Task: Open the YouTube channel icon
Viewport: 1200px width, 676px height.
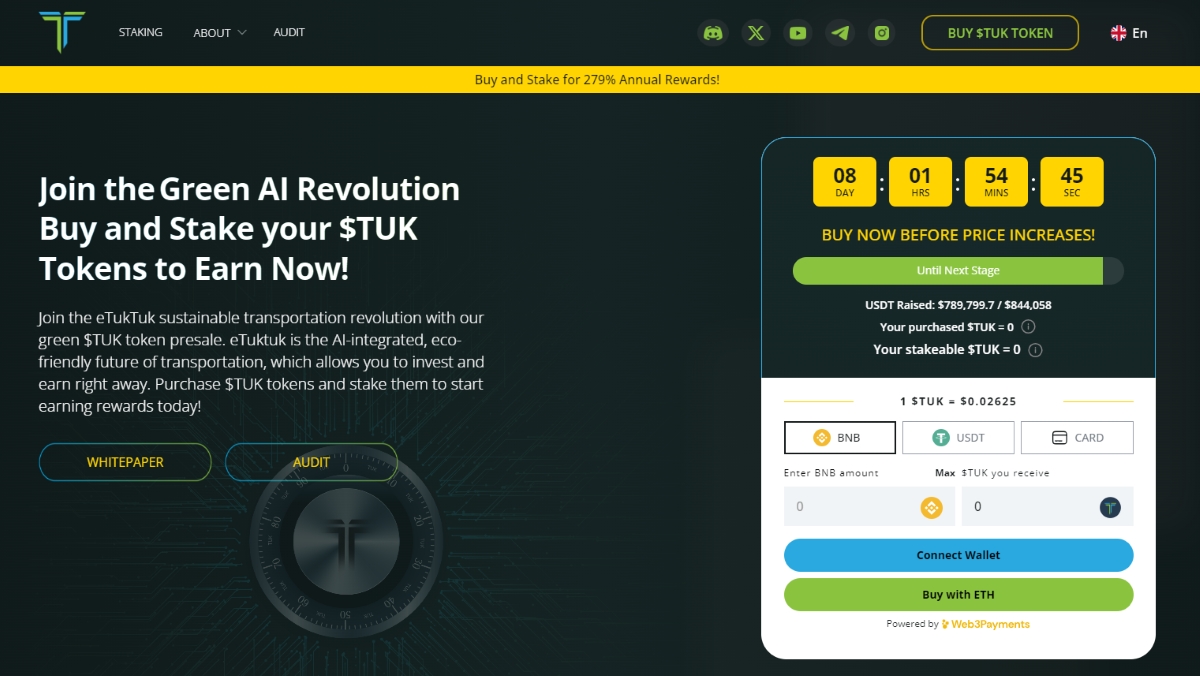Action: 798,33
